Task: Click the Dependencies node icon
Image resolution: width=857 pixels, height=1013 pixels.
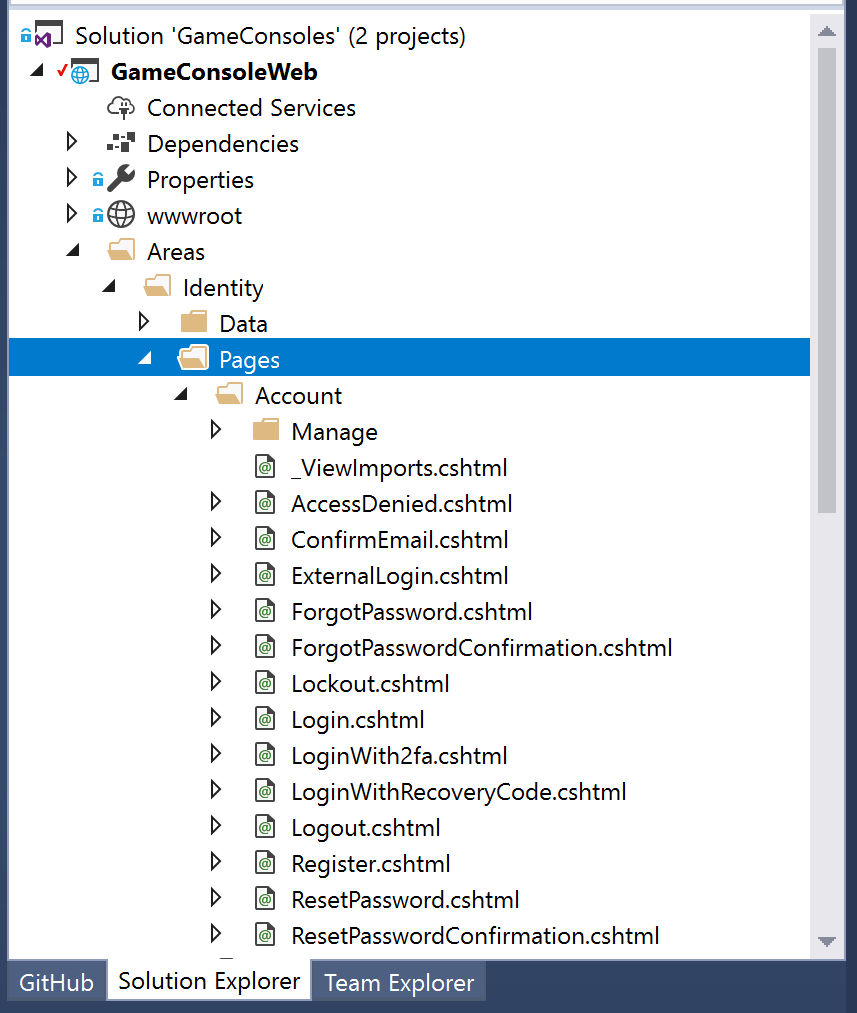Action: click(x=121, y=143)
